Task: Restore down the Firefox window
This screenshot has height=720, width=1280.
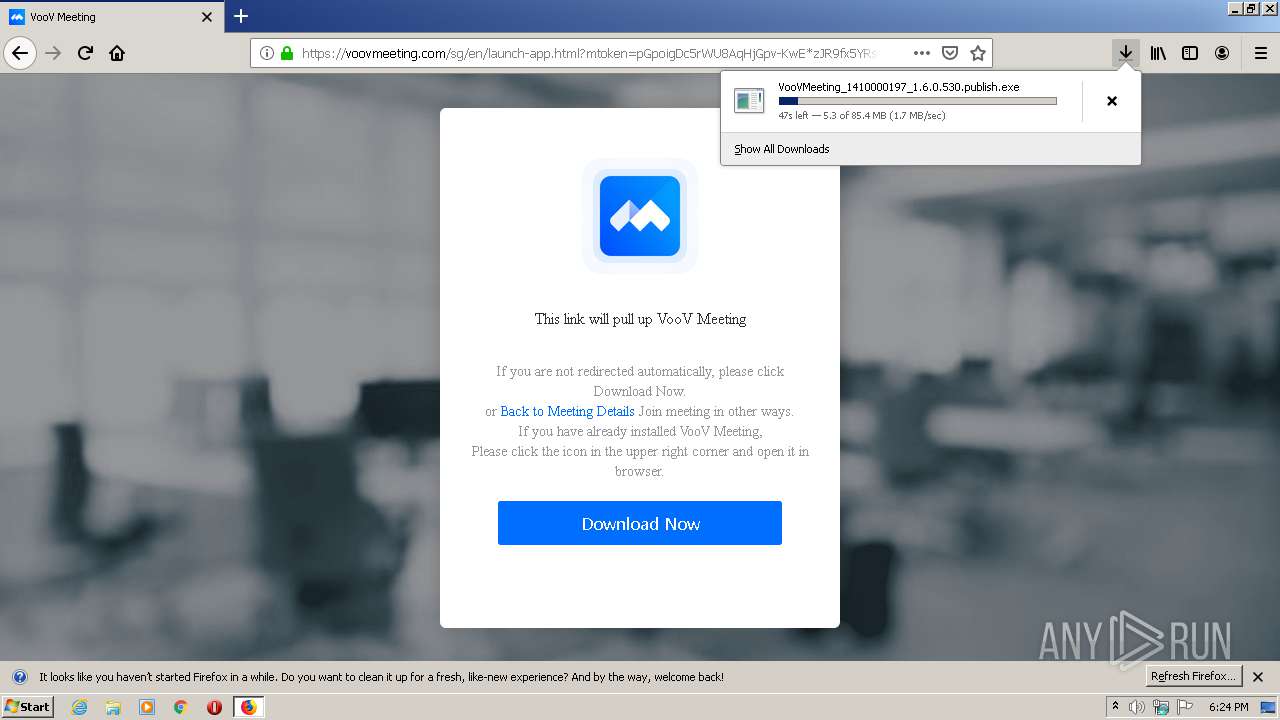Action: [x=1251, y=8]
